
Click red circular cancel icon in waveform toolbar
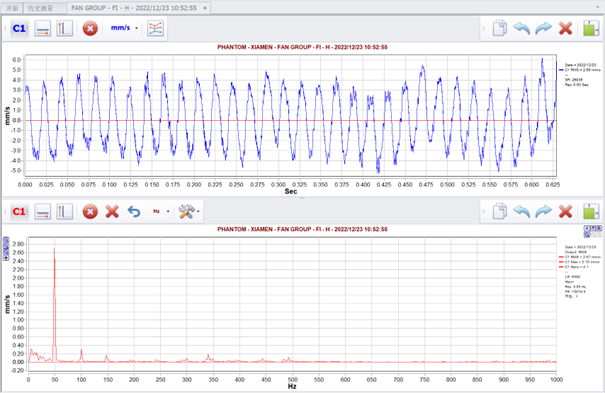coord(90,28)
